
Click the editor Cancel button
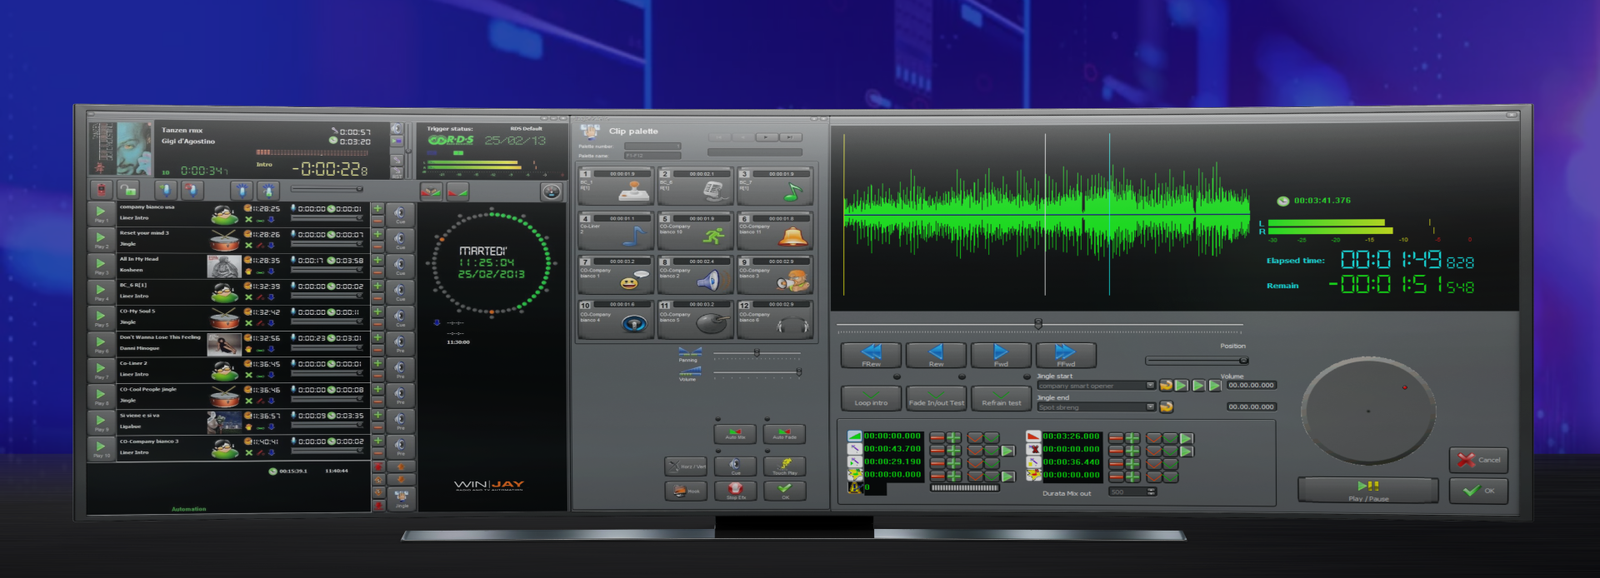[x=1479, y=460]
